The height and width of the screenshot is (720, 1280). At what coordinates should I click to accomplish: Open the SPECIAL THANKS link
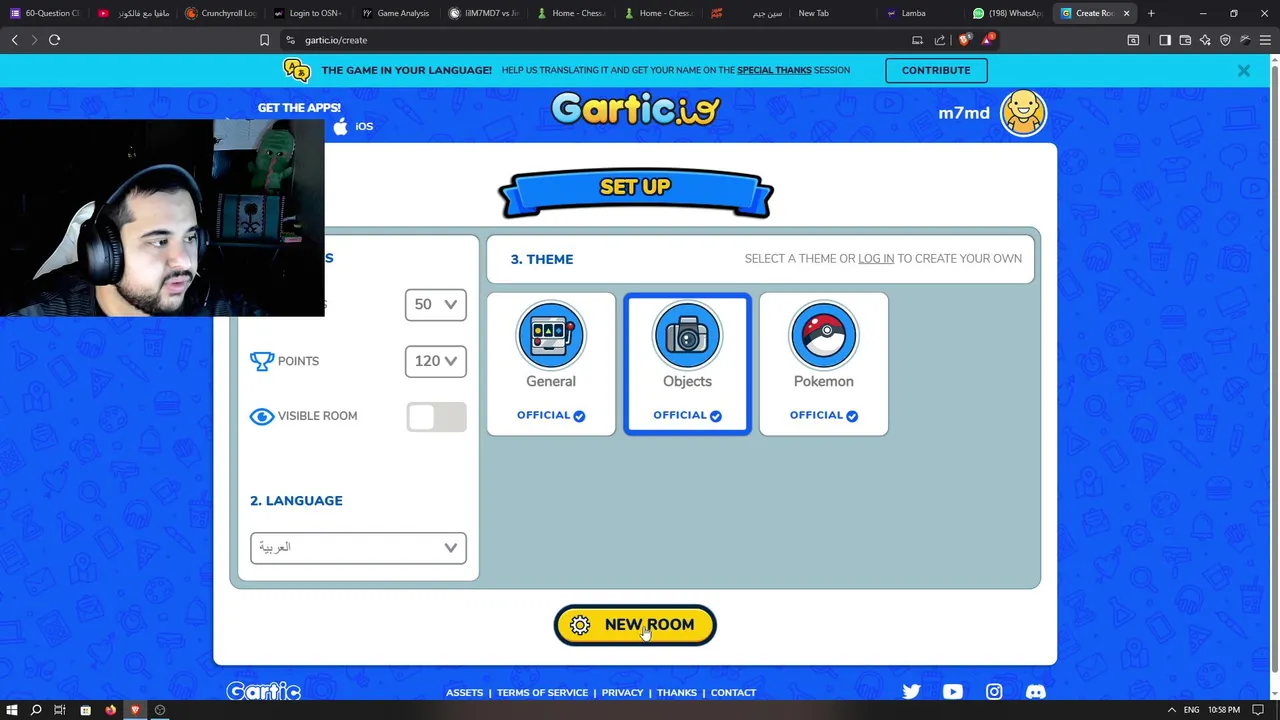(774, 70)
